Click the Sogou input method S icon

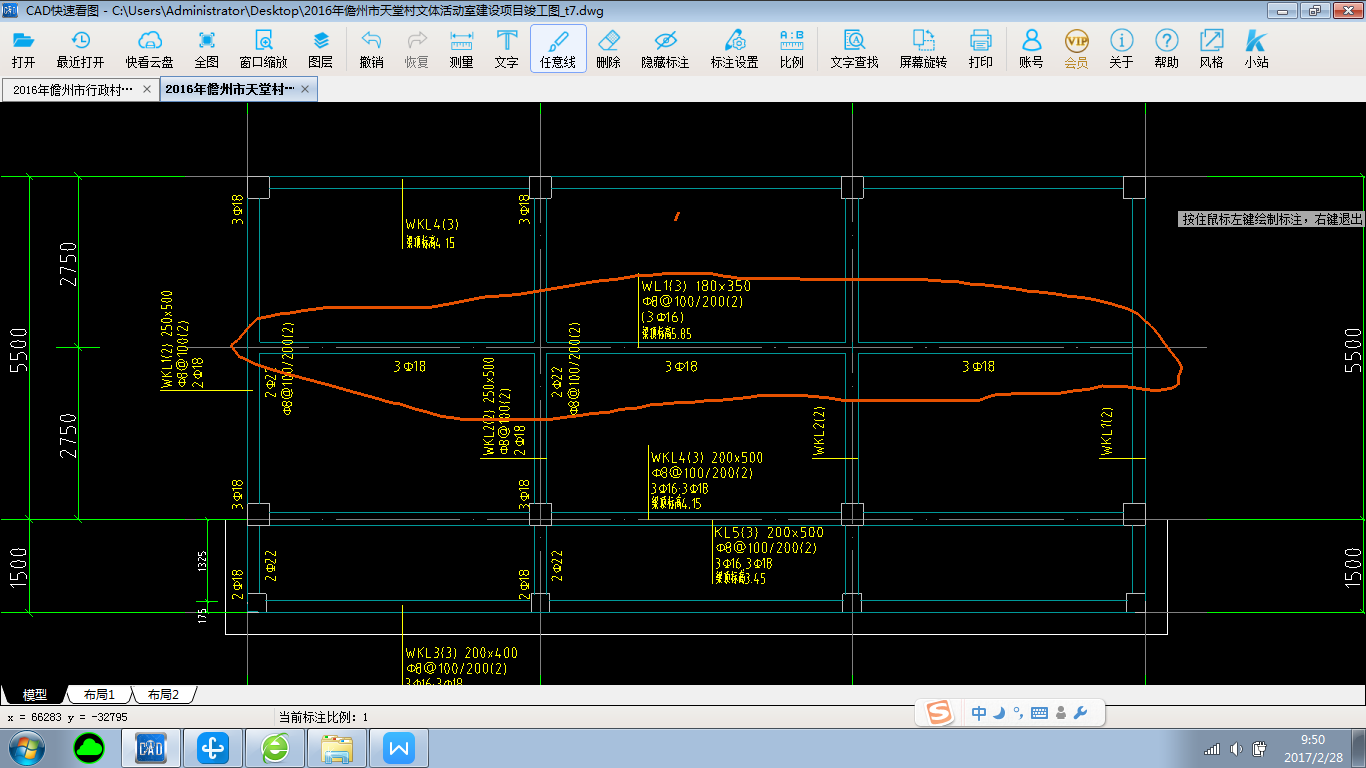coord(939,713)
